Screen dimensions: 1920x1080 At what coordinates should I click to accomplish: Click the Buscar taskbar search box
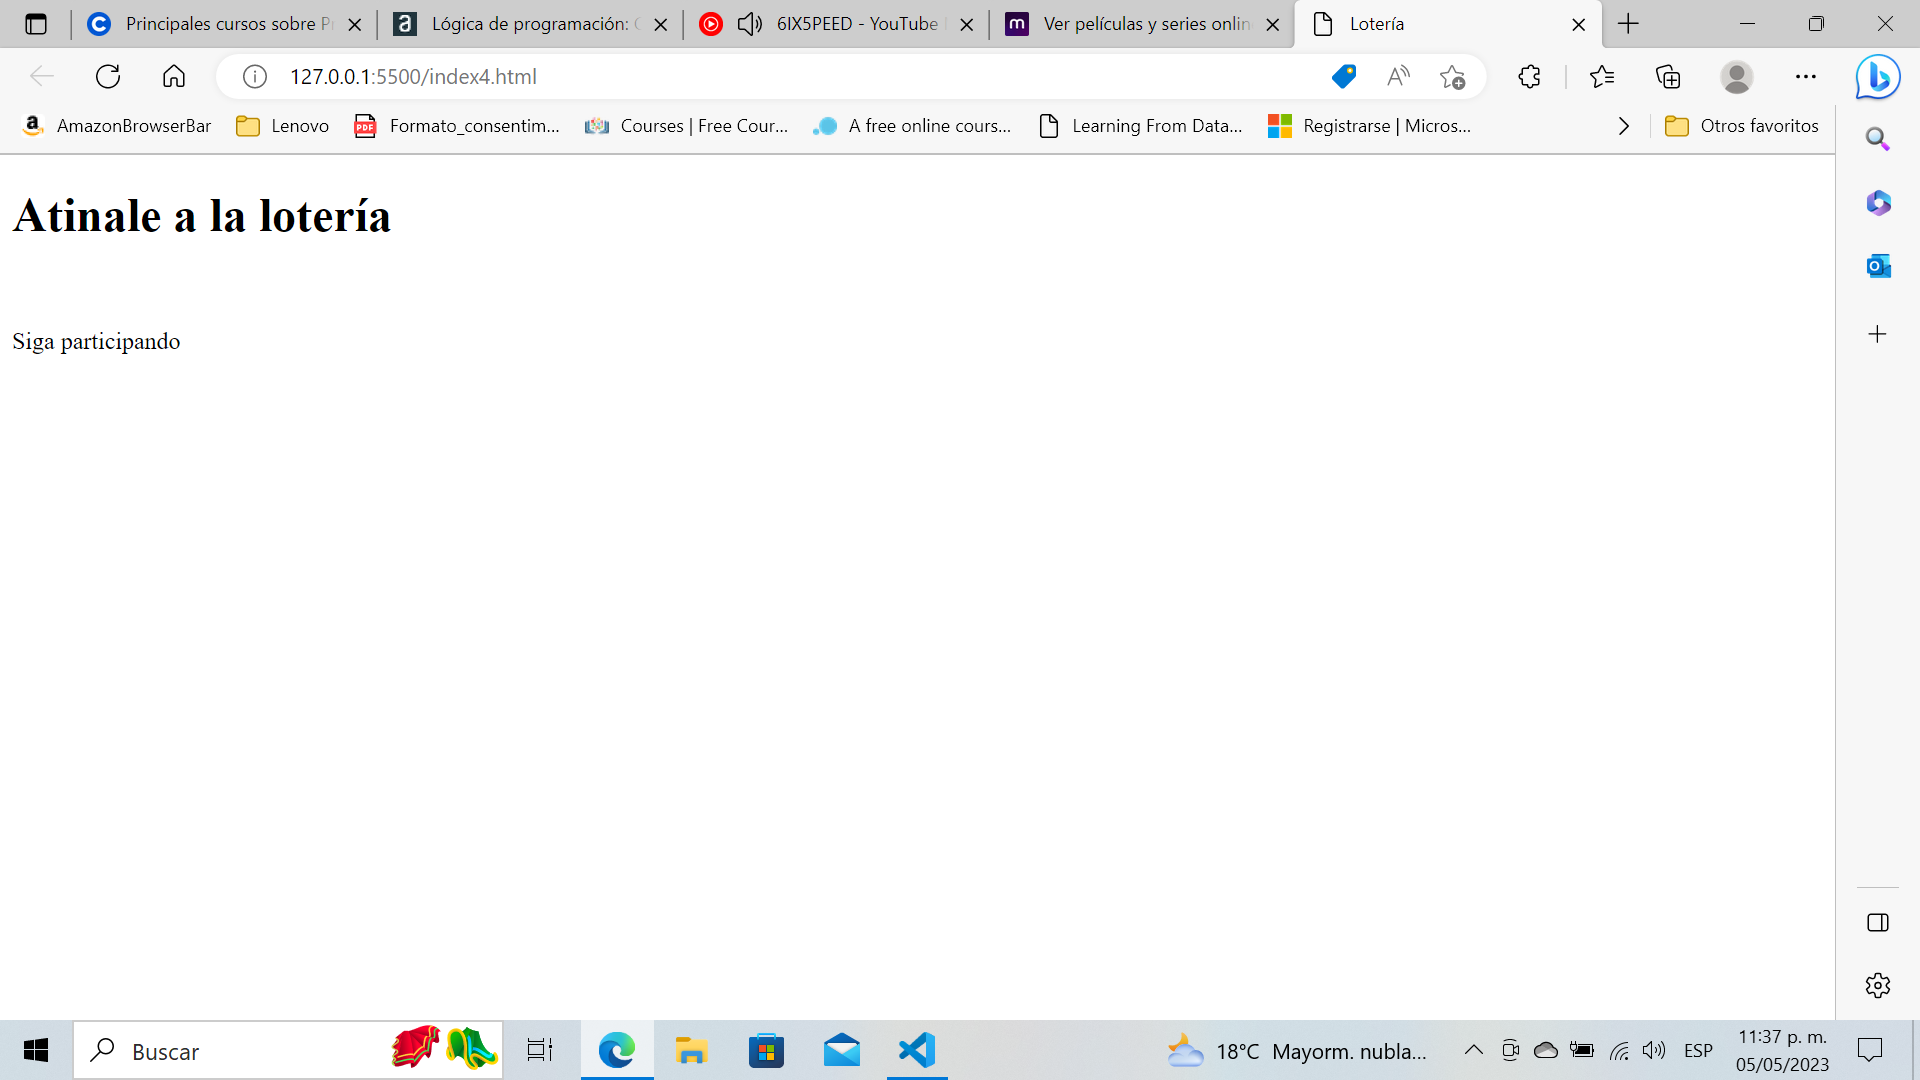(288, 1050)
